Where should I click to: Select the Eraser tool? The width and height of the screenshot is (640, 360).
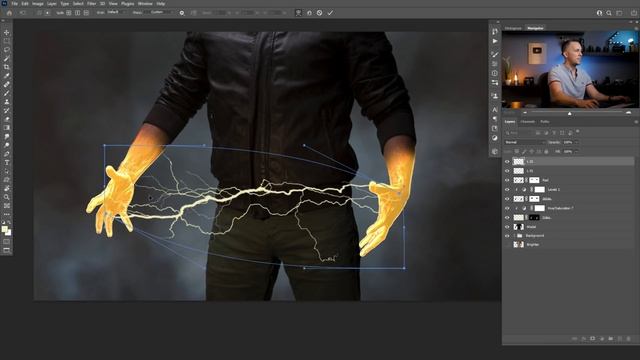(7, 119)
